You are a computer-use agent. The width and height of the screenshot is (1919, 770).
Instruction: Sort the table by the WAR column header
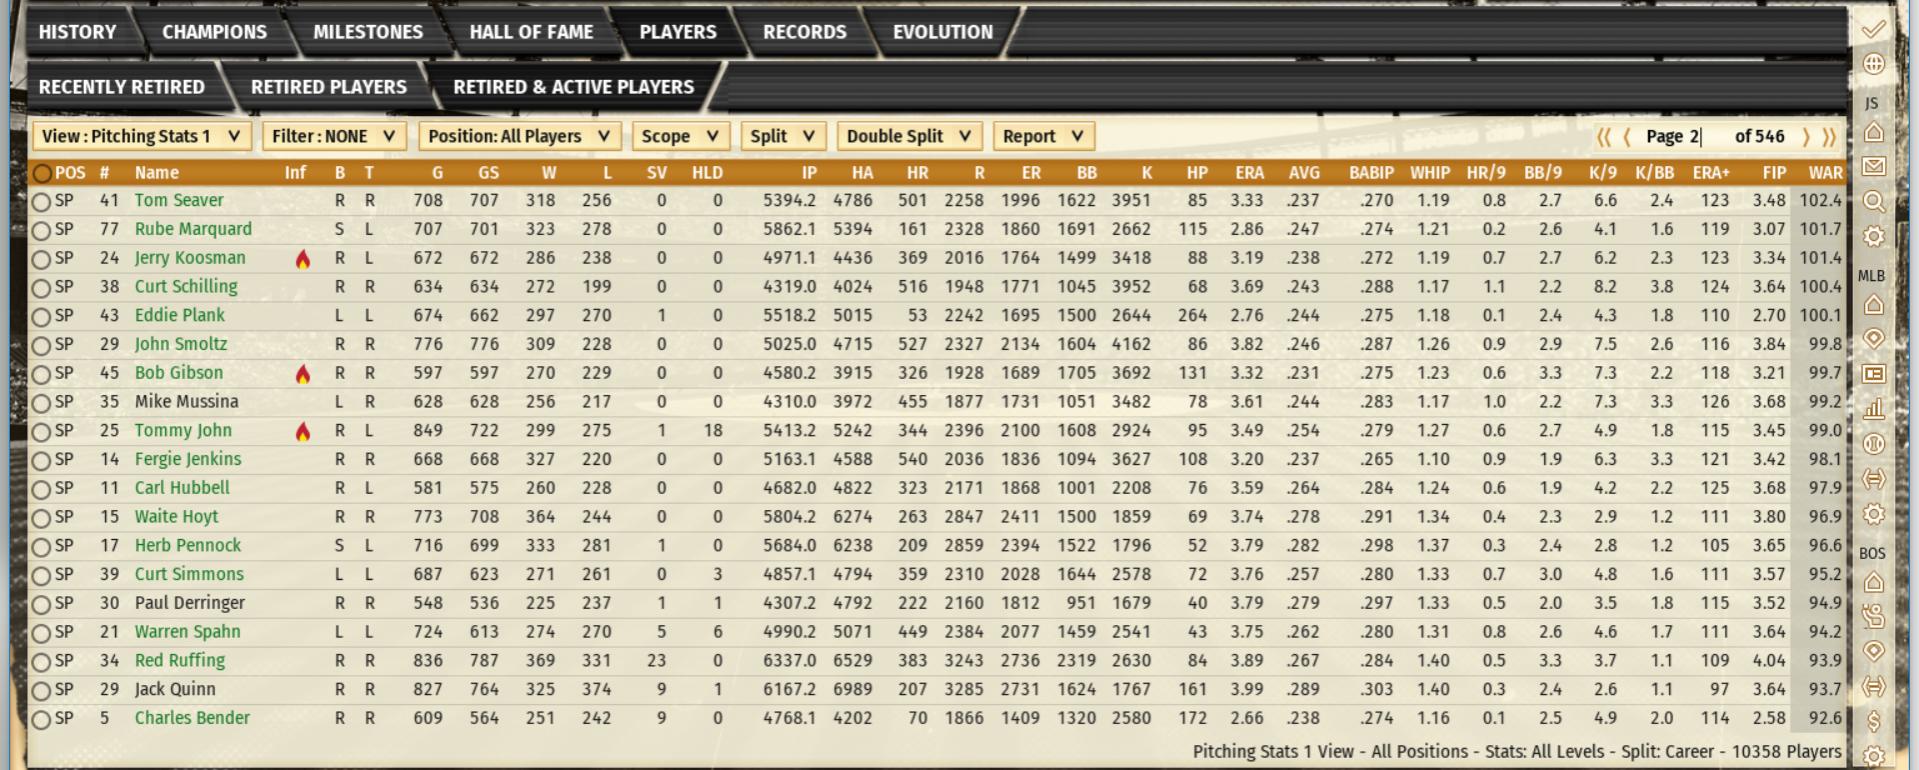(1824, 173)
